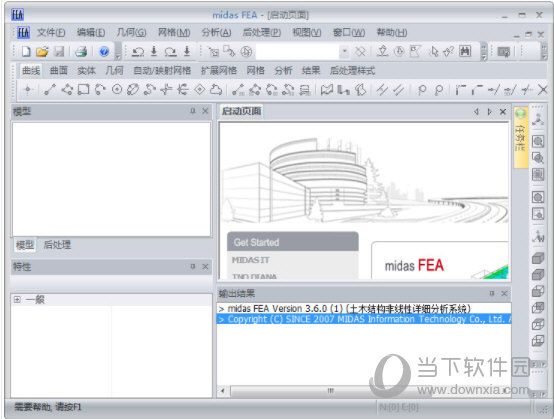This screenshot has width=554, height=419.
Task: Select the create line tool
Action: 50,90
